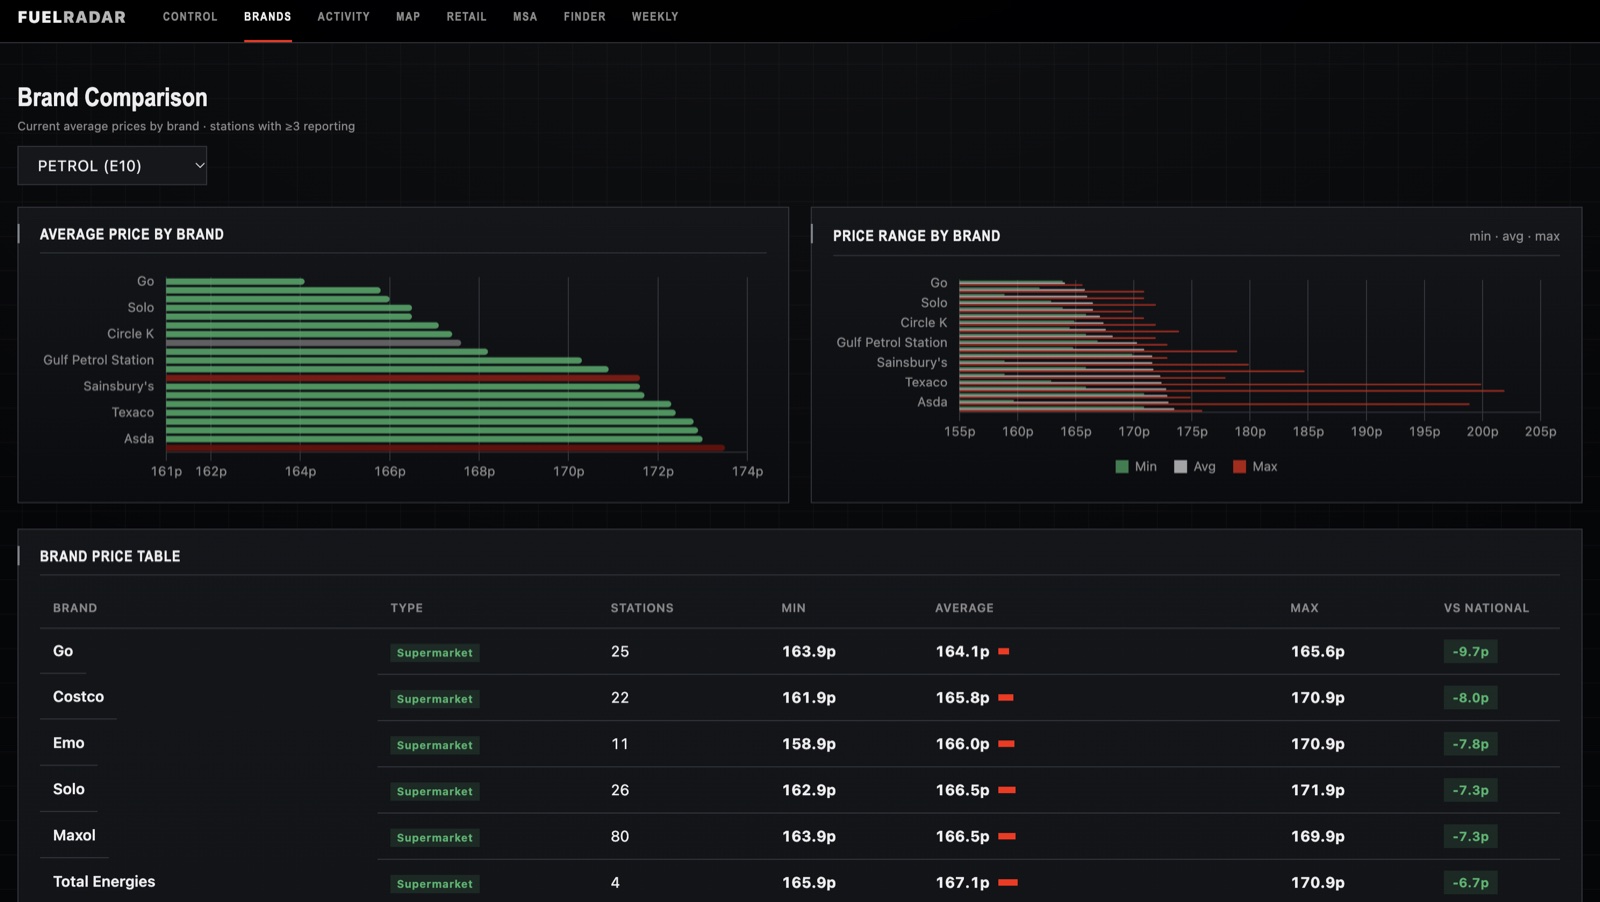Sort table by Stations column header
1600x902 pixels.
[642, 608]
